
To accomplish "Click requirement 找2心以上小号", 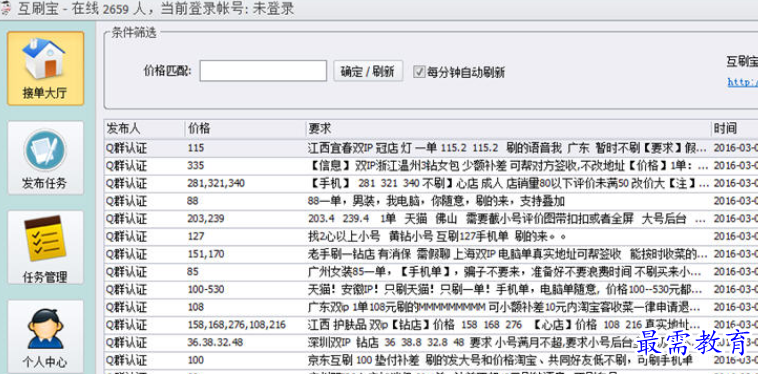I will pos(437,237).
